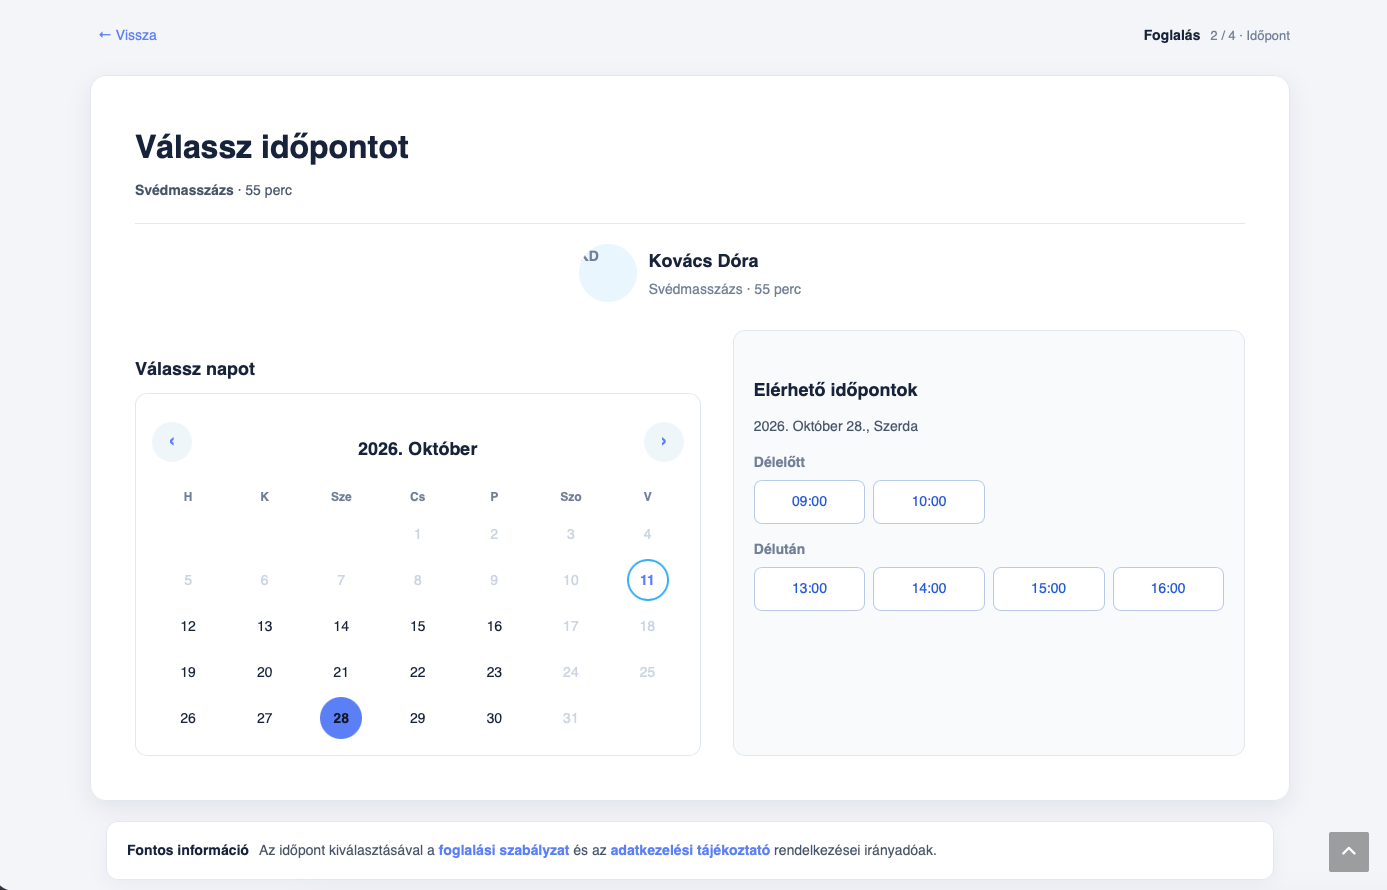Click the '2026. Október' month title
Viewport: 1387px width, 890px height.
(418, 449)
